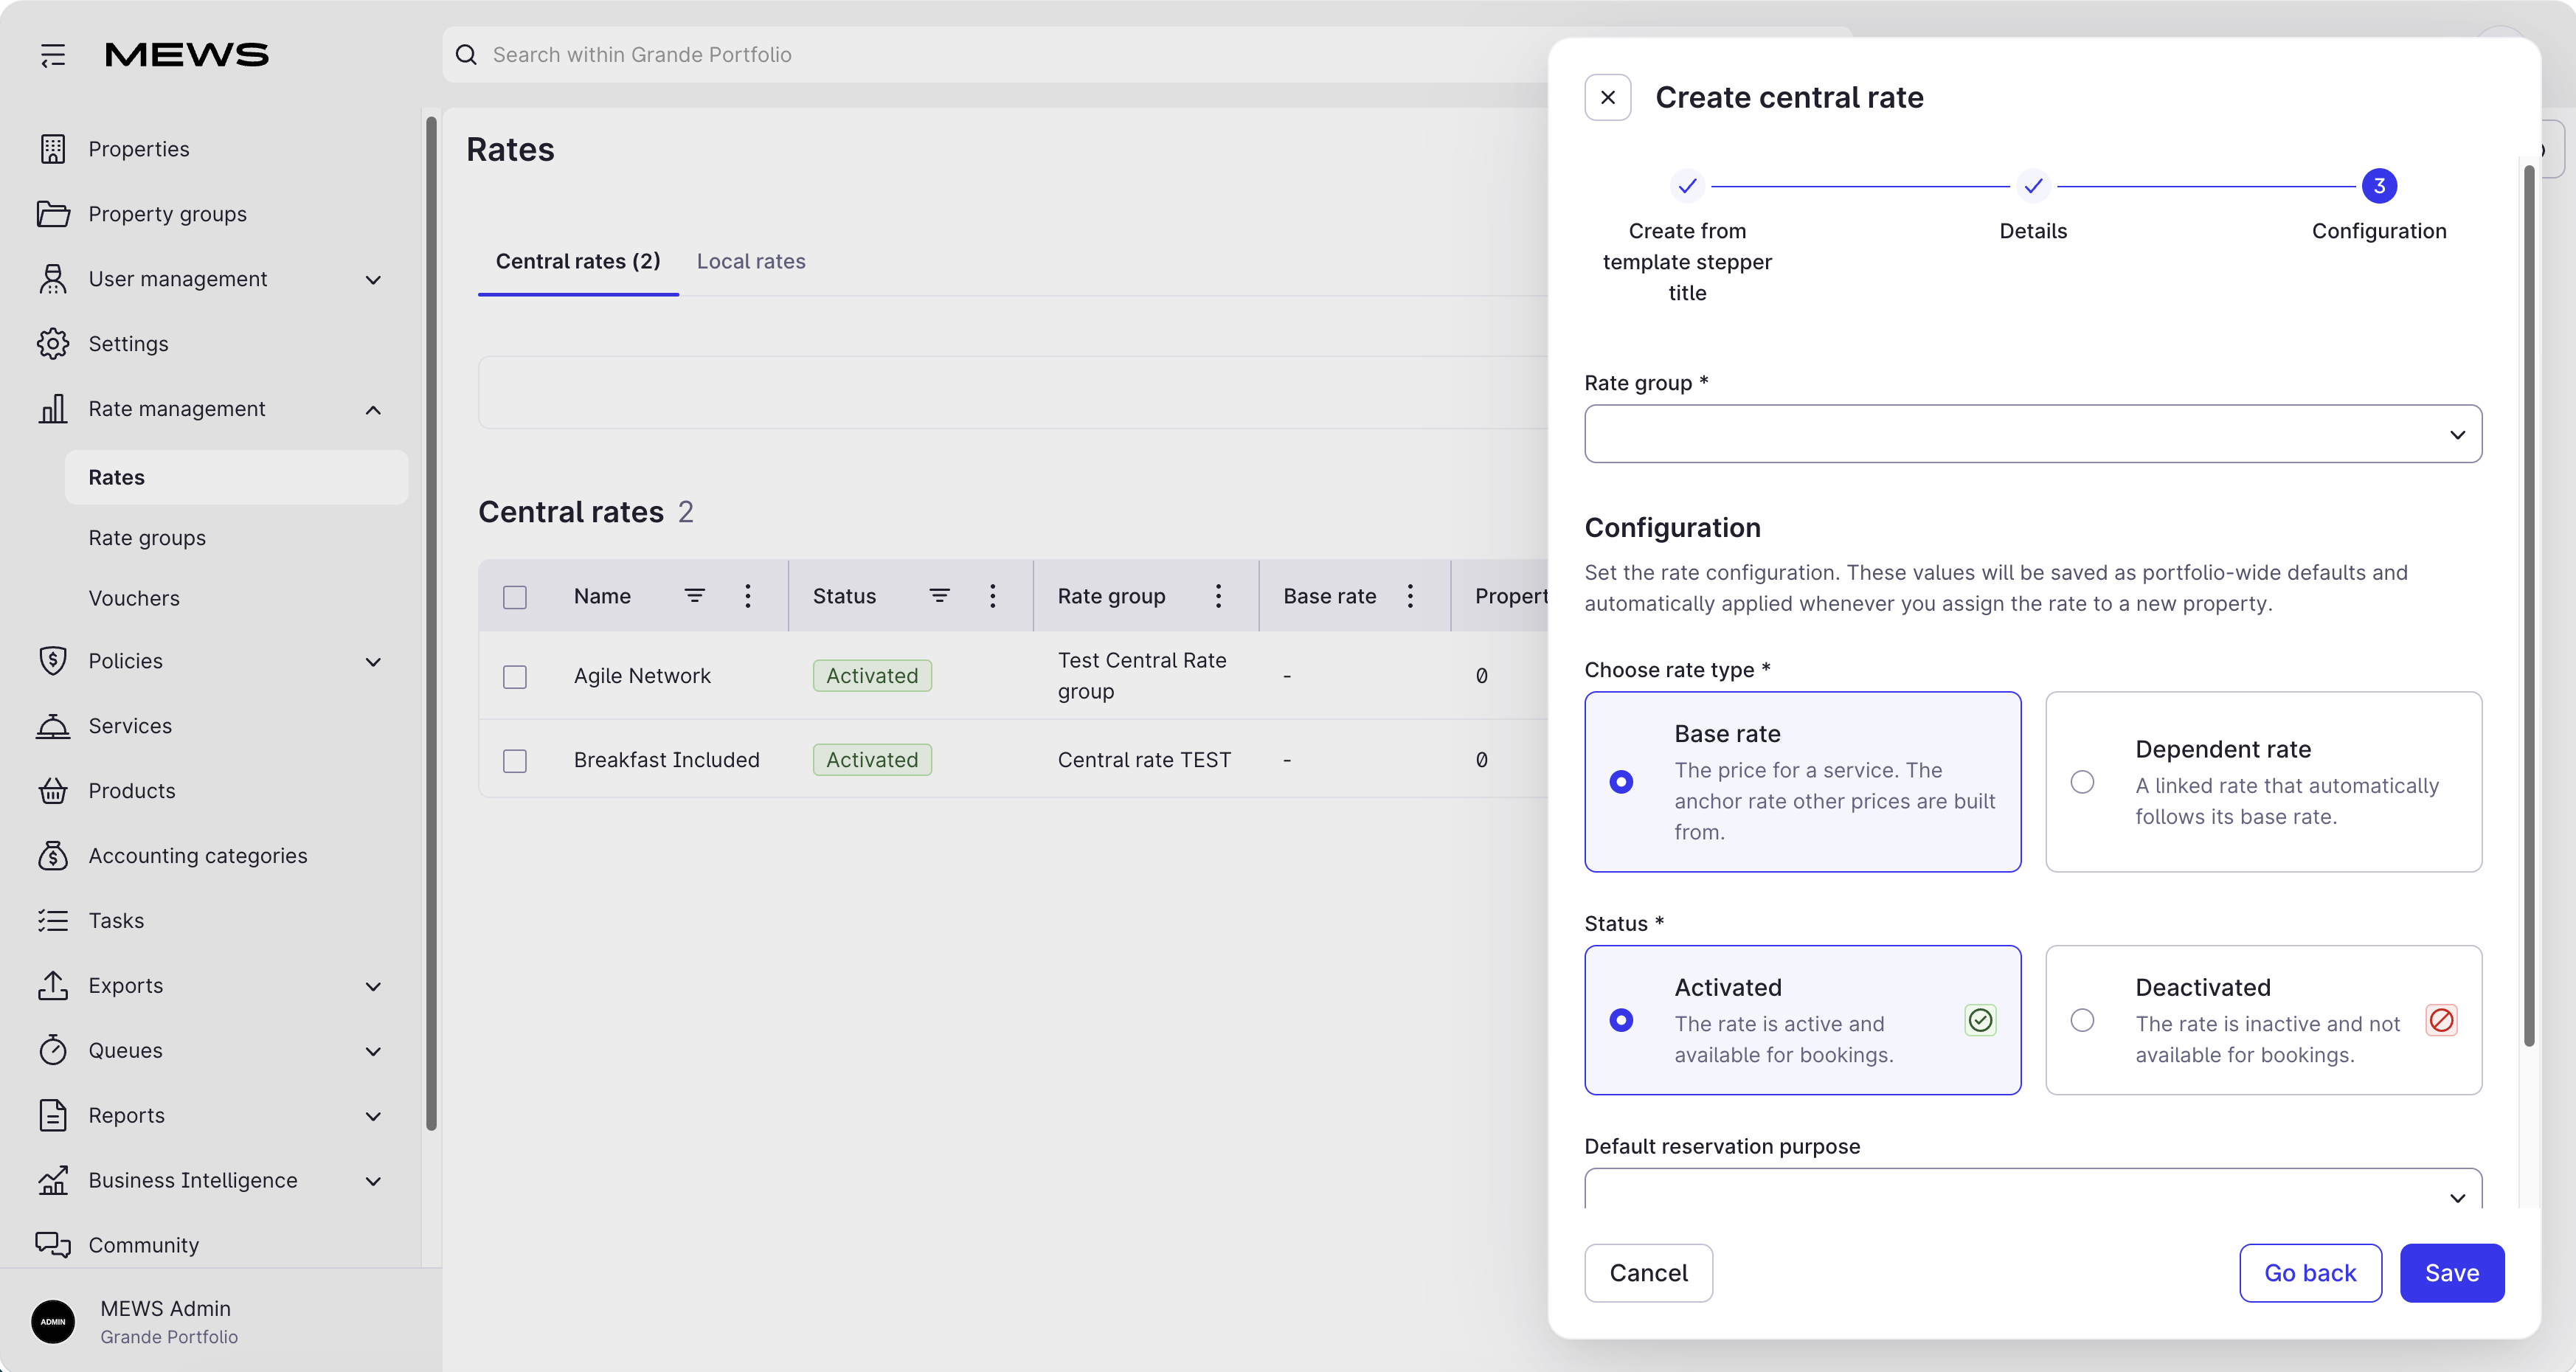Open the Rate group dropdown
The height and width of the screenshot is (1372, 2576).
[x=2033, y=434]
